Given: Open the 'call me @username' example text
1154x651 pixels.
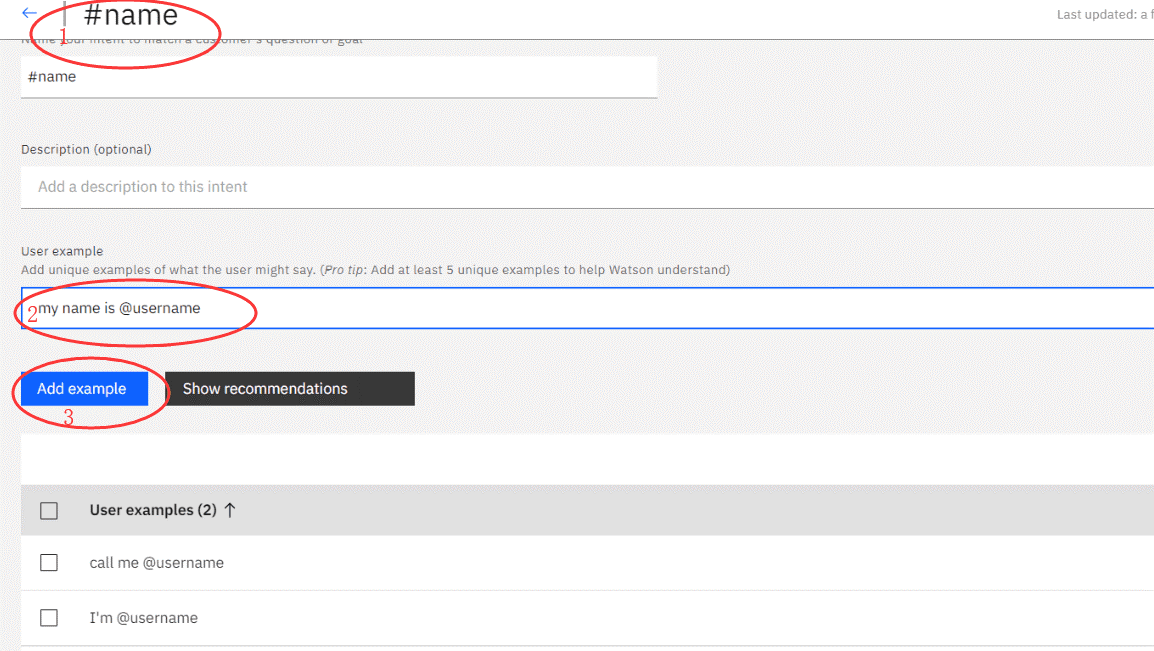Looking at the screenshot, I should tap(157, 563).
